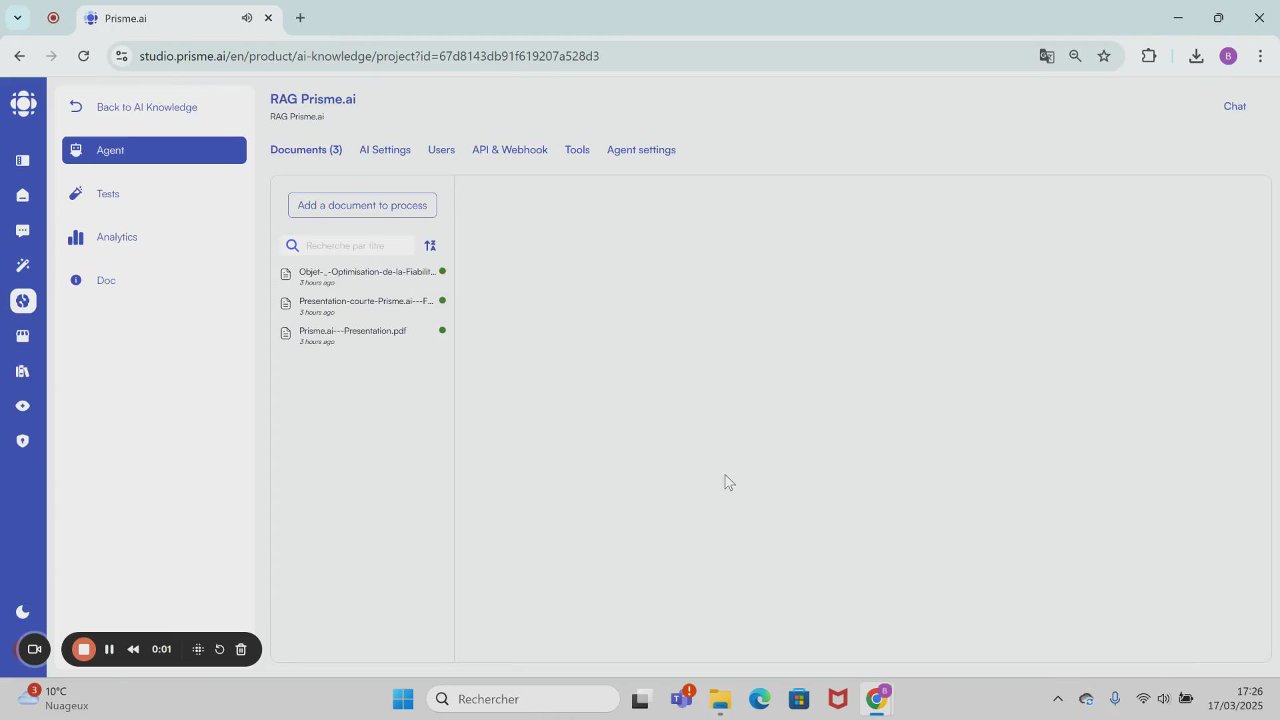Open the Objet-_-Optimisation-de-la-Fiabilit document
Screen dimensions: 1280x720
pos(363,276)
